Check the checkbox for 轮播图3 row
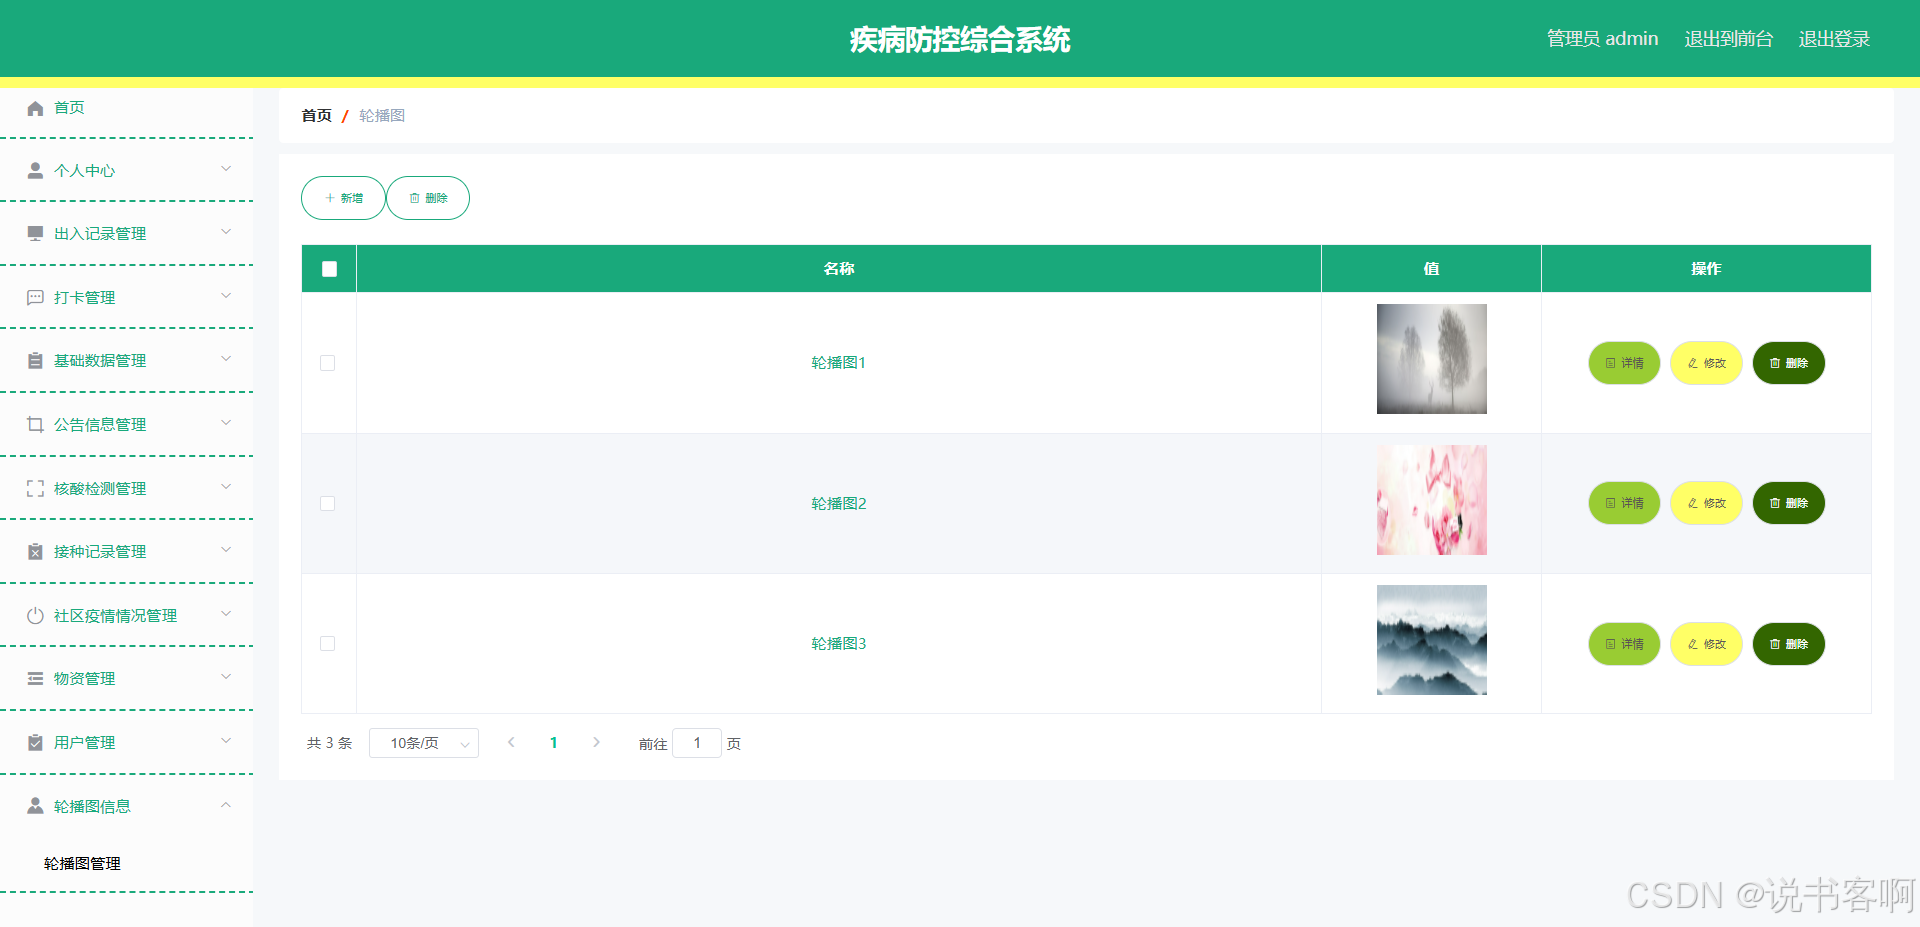The width and height of the screenshot is (1920, 927). [327, 644]
